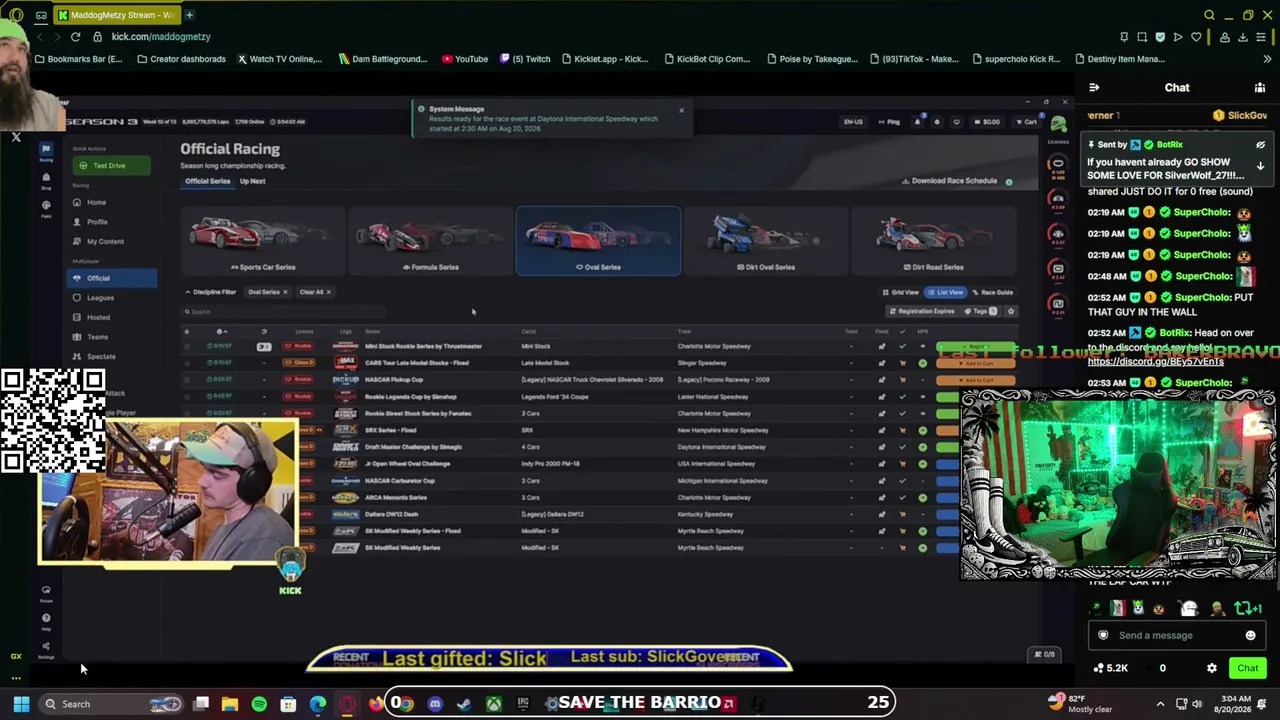
Task: Open Xbox app from the taskbar
Action: (494, 704)
